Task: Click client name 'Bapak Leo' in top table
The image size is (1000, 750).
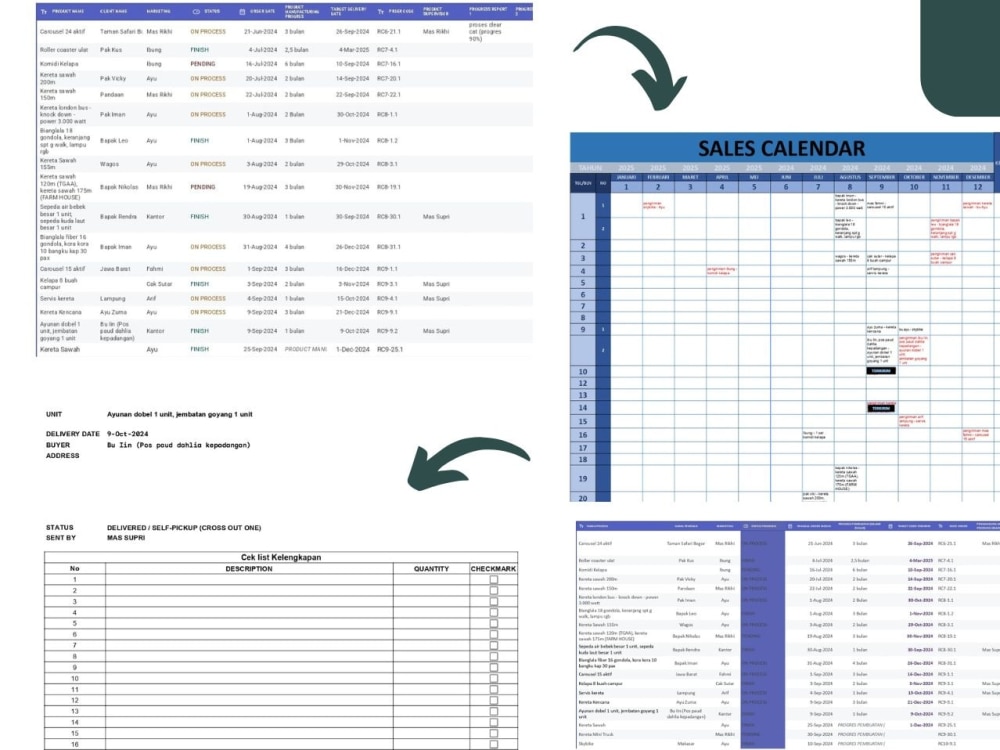Action: coord(114,140)
